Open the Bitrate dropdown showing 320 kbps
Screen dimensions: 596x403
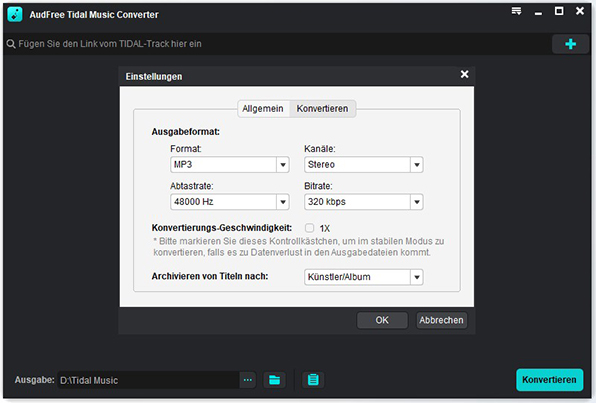coord(363,202)
